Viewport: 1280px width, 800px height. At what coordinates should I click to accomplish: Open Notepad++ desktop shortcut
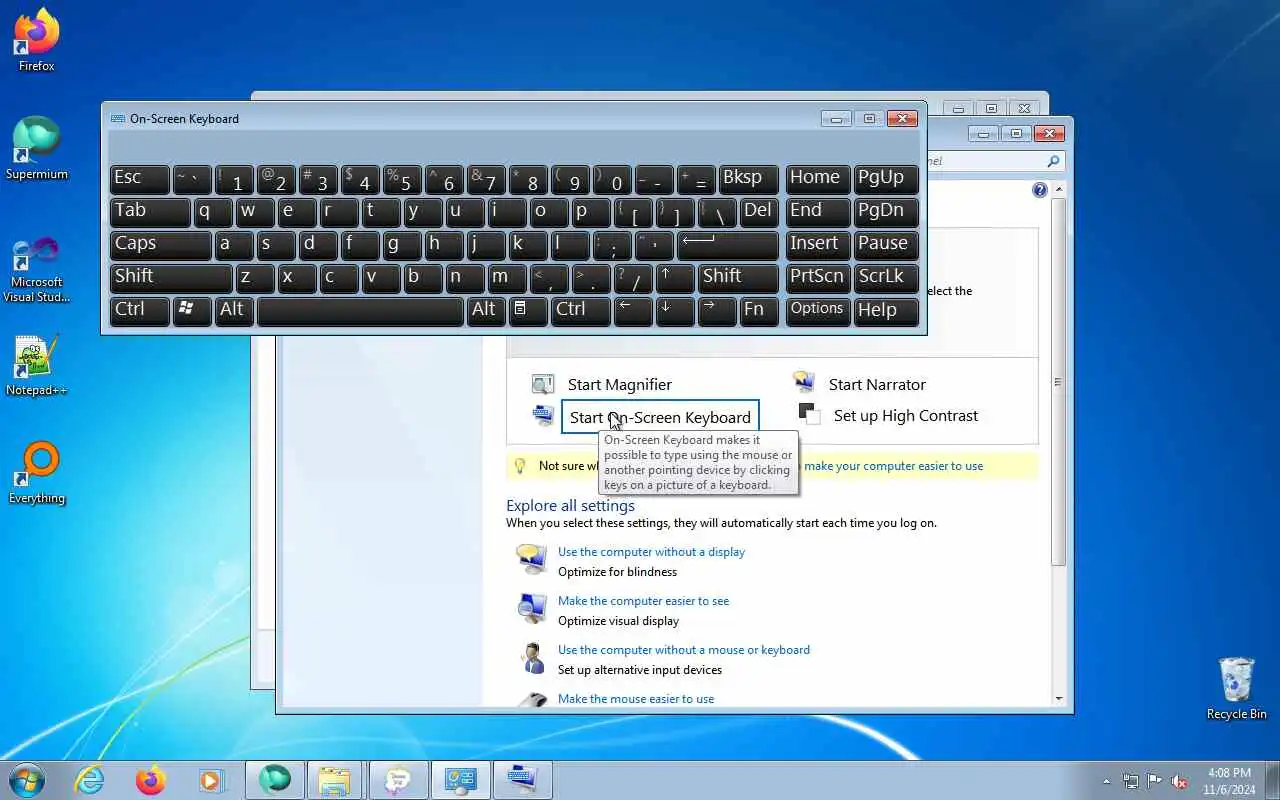tap(37, 365)
